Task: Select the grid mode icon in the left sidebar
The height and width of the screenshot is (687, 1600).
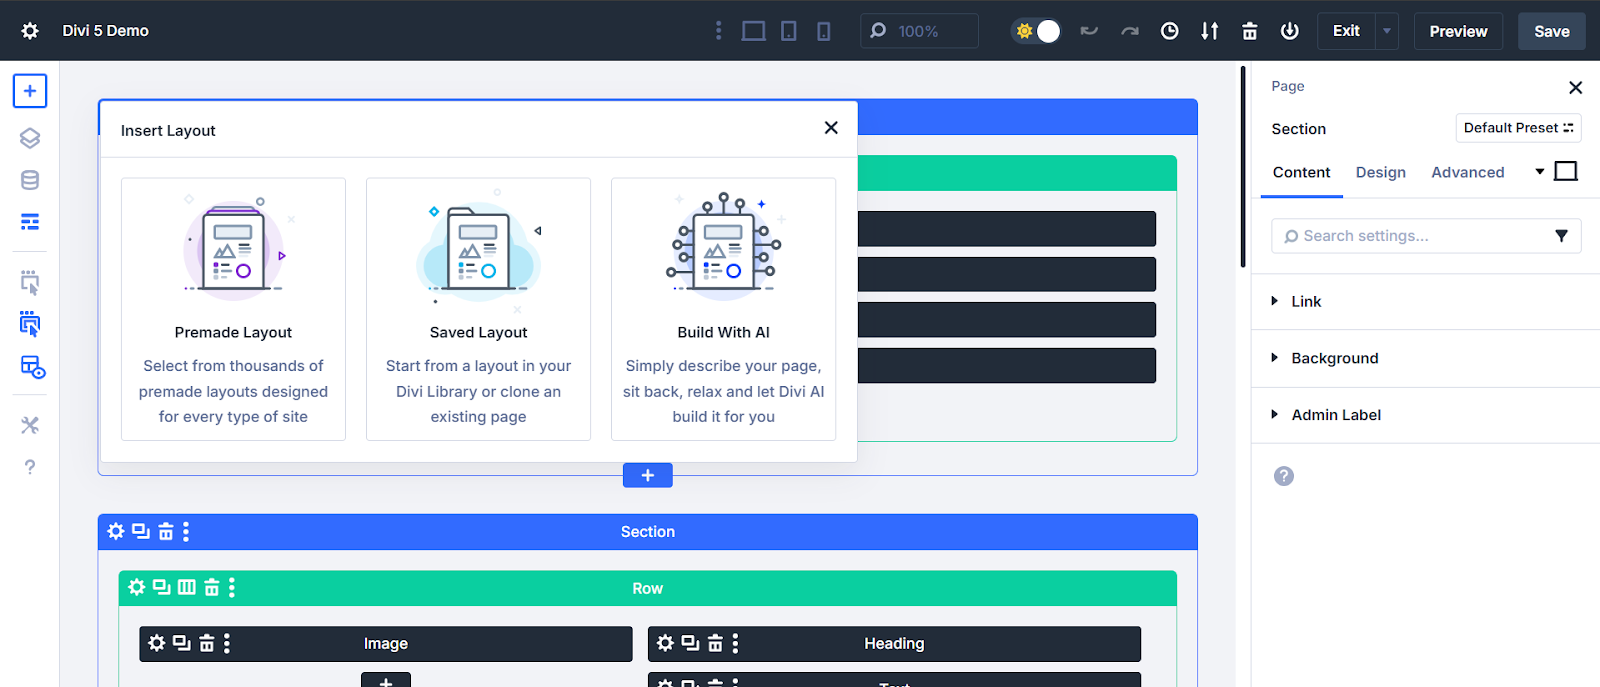Action: (x=32, y=367)
